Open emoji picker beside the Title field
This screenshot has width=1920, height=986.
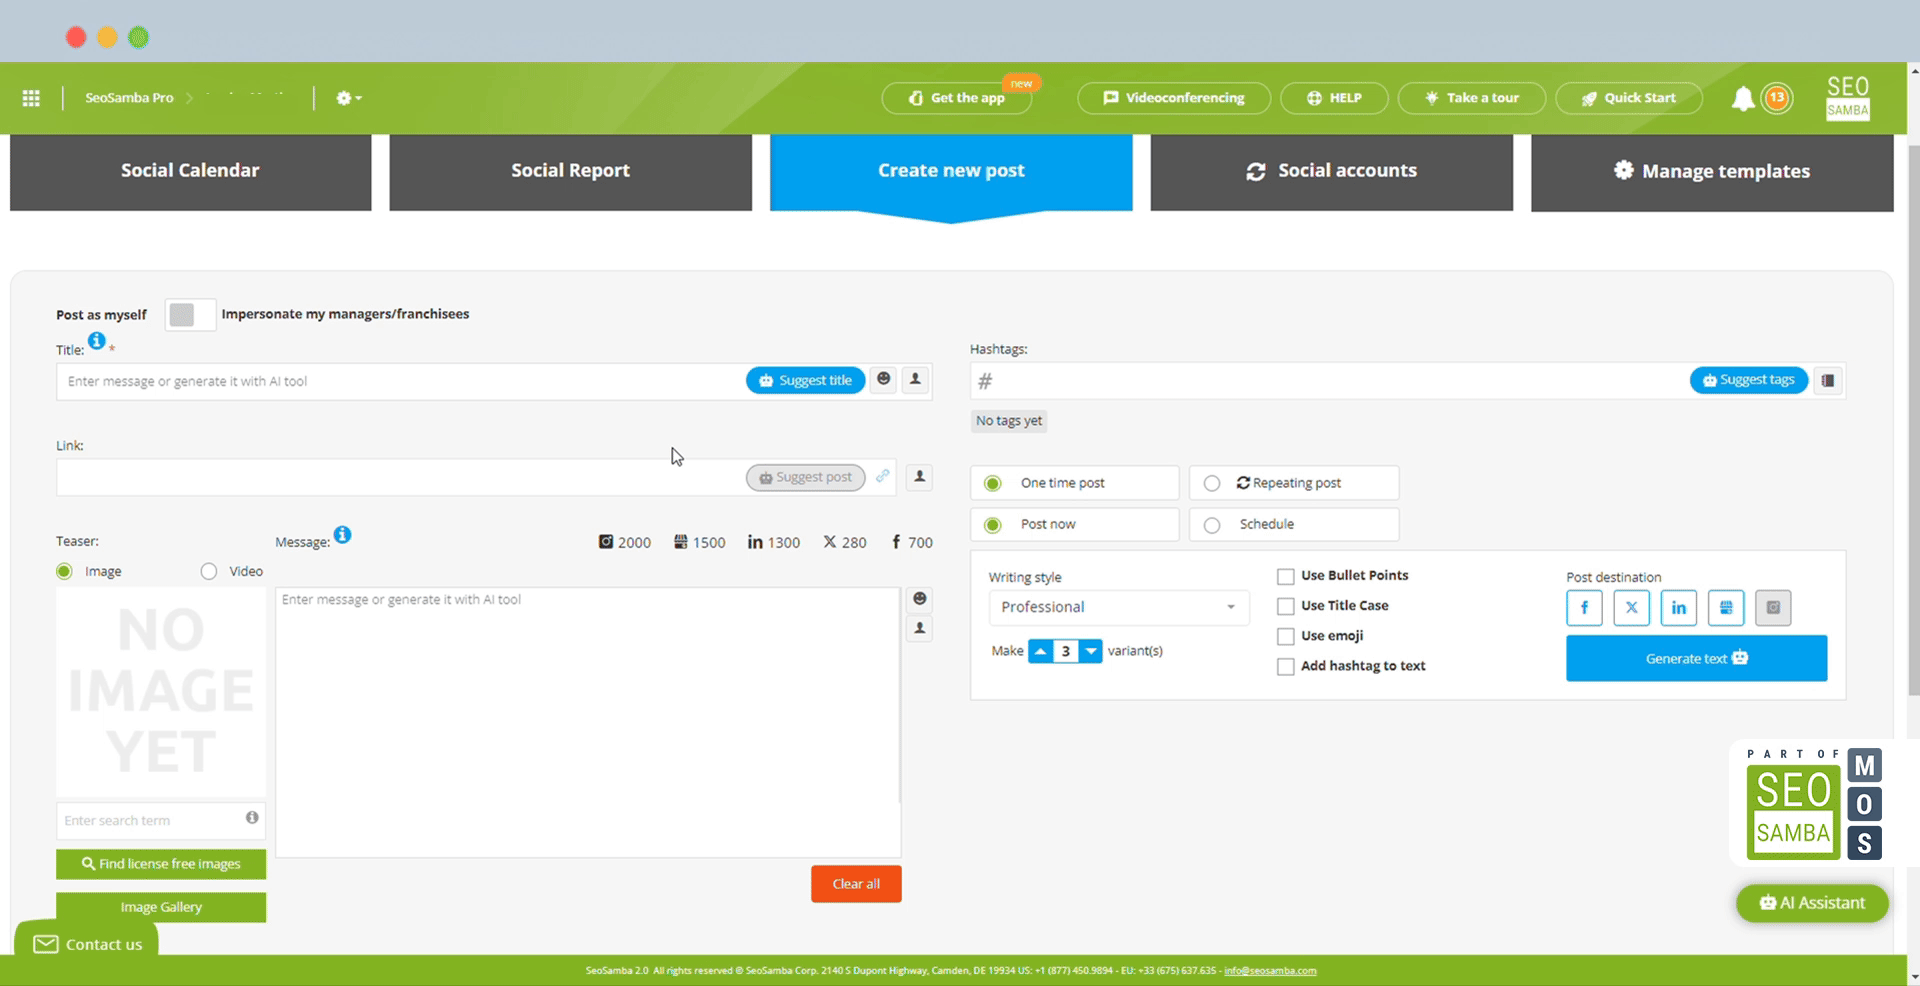[883, 380]
